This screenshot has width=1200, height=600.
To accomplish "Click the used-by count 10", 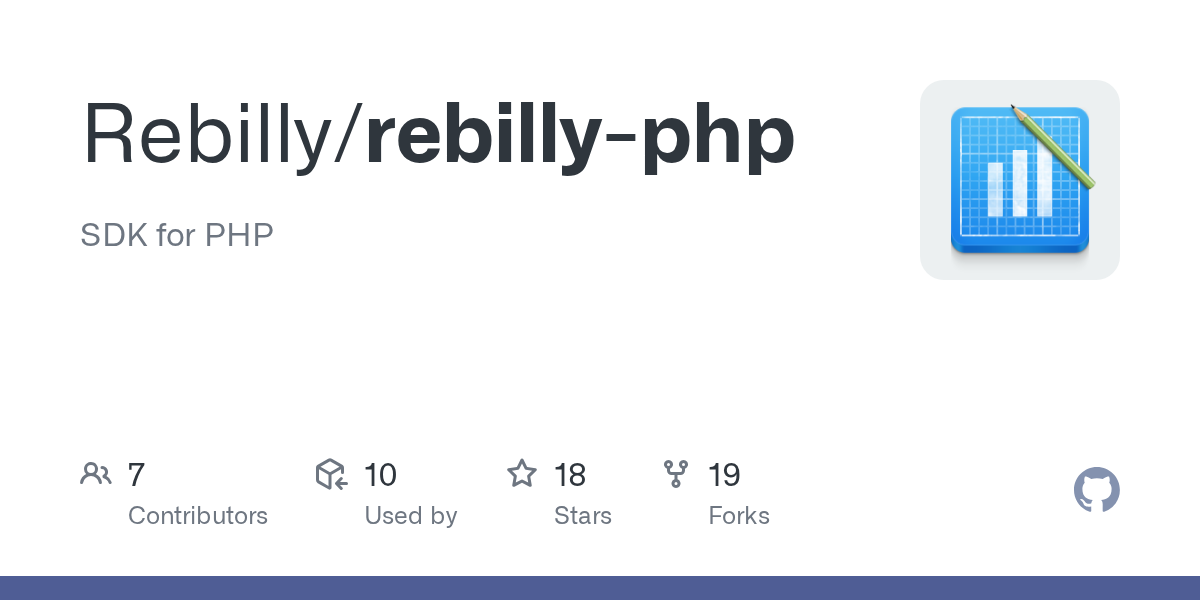I will click(381, 474).
